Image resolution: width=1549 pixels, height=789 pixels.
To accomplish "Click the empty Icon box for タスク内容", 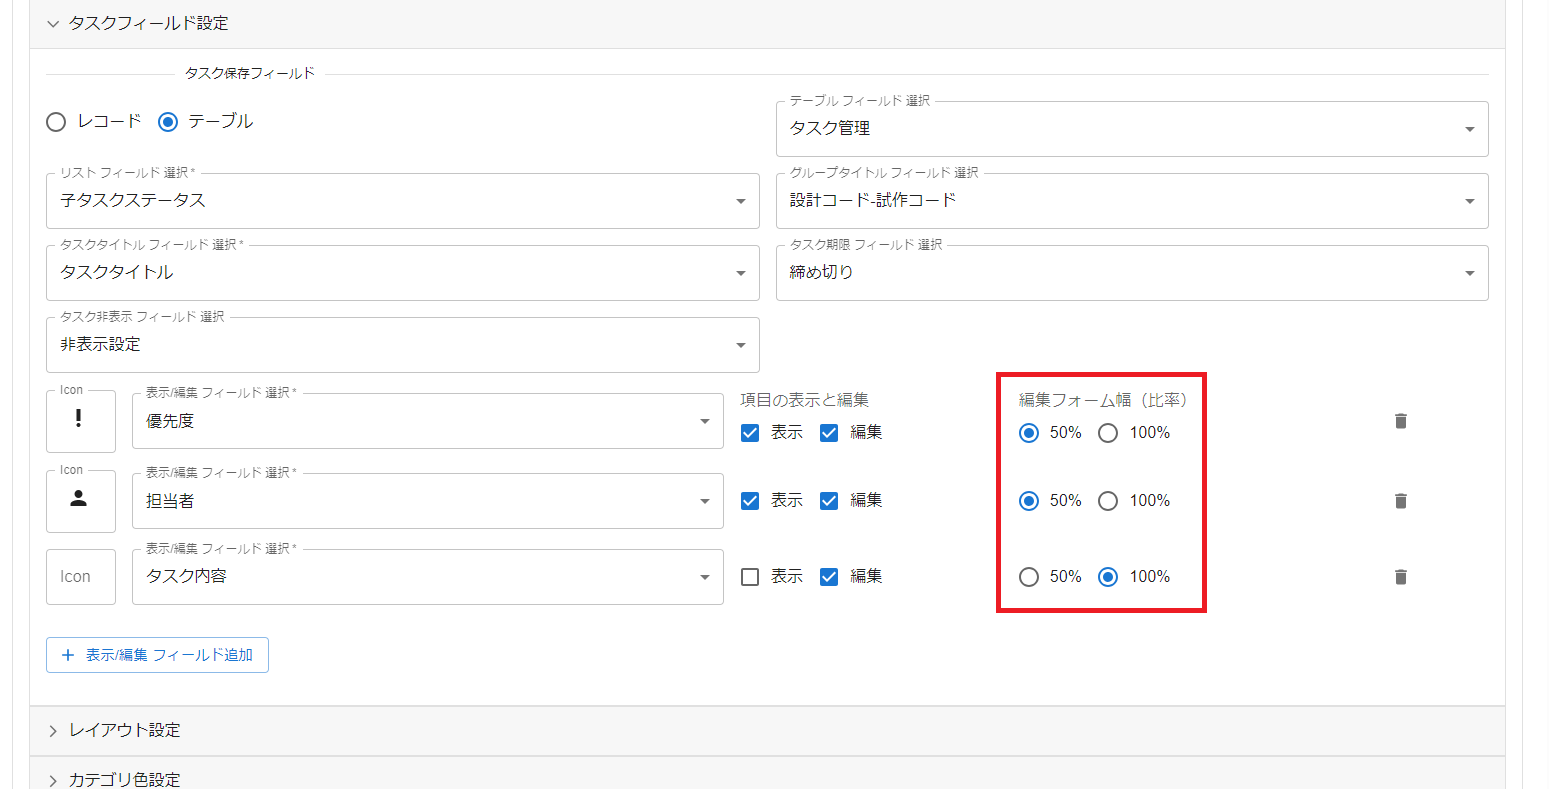I will [80, 576].
